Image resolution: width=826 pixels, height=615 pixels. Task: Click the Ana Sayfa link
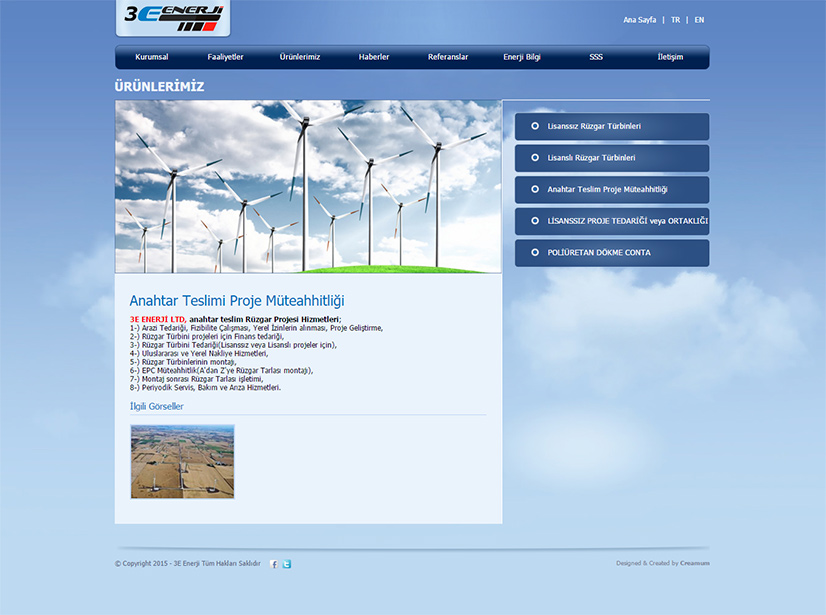tap(640, 20)
